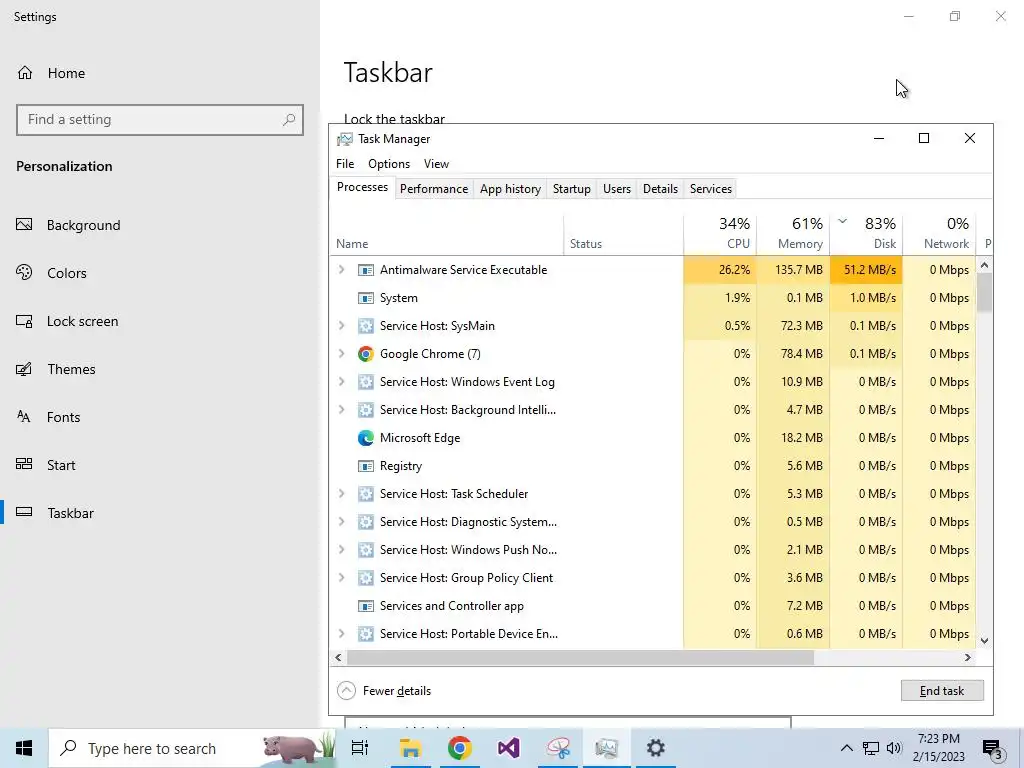Click the Themes icon in Settings
The image size is (1024, 768).
(x=24, y=369)
